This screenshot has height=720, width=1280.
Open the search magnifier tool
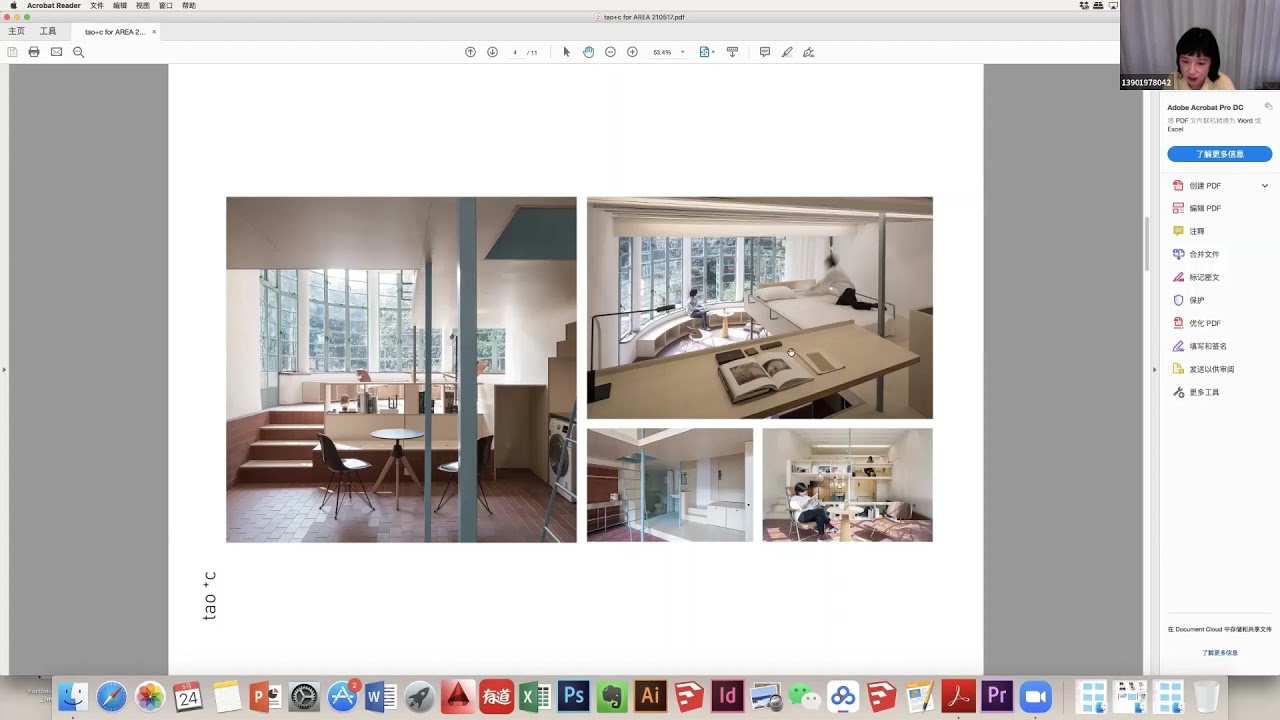point(78,52)
